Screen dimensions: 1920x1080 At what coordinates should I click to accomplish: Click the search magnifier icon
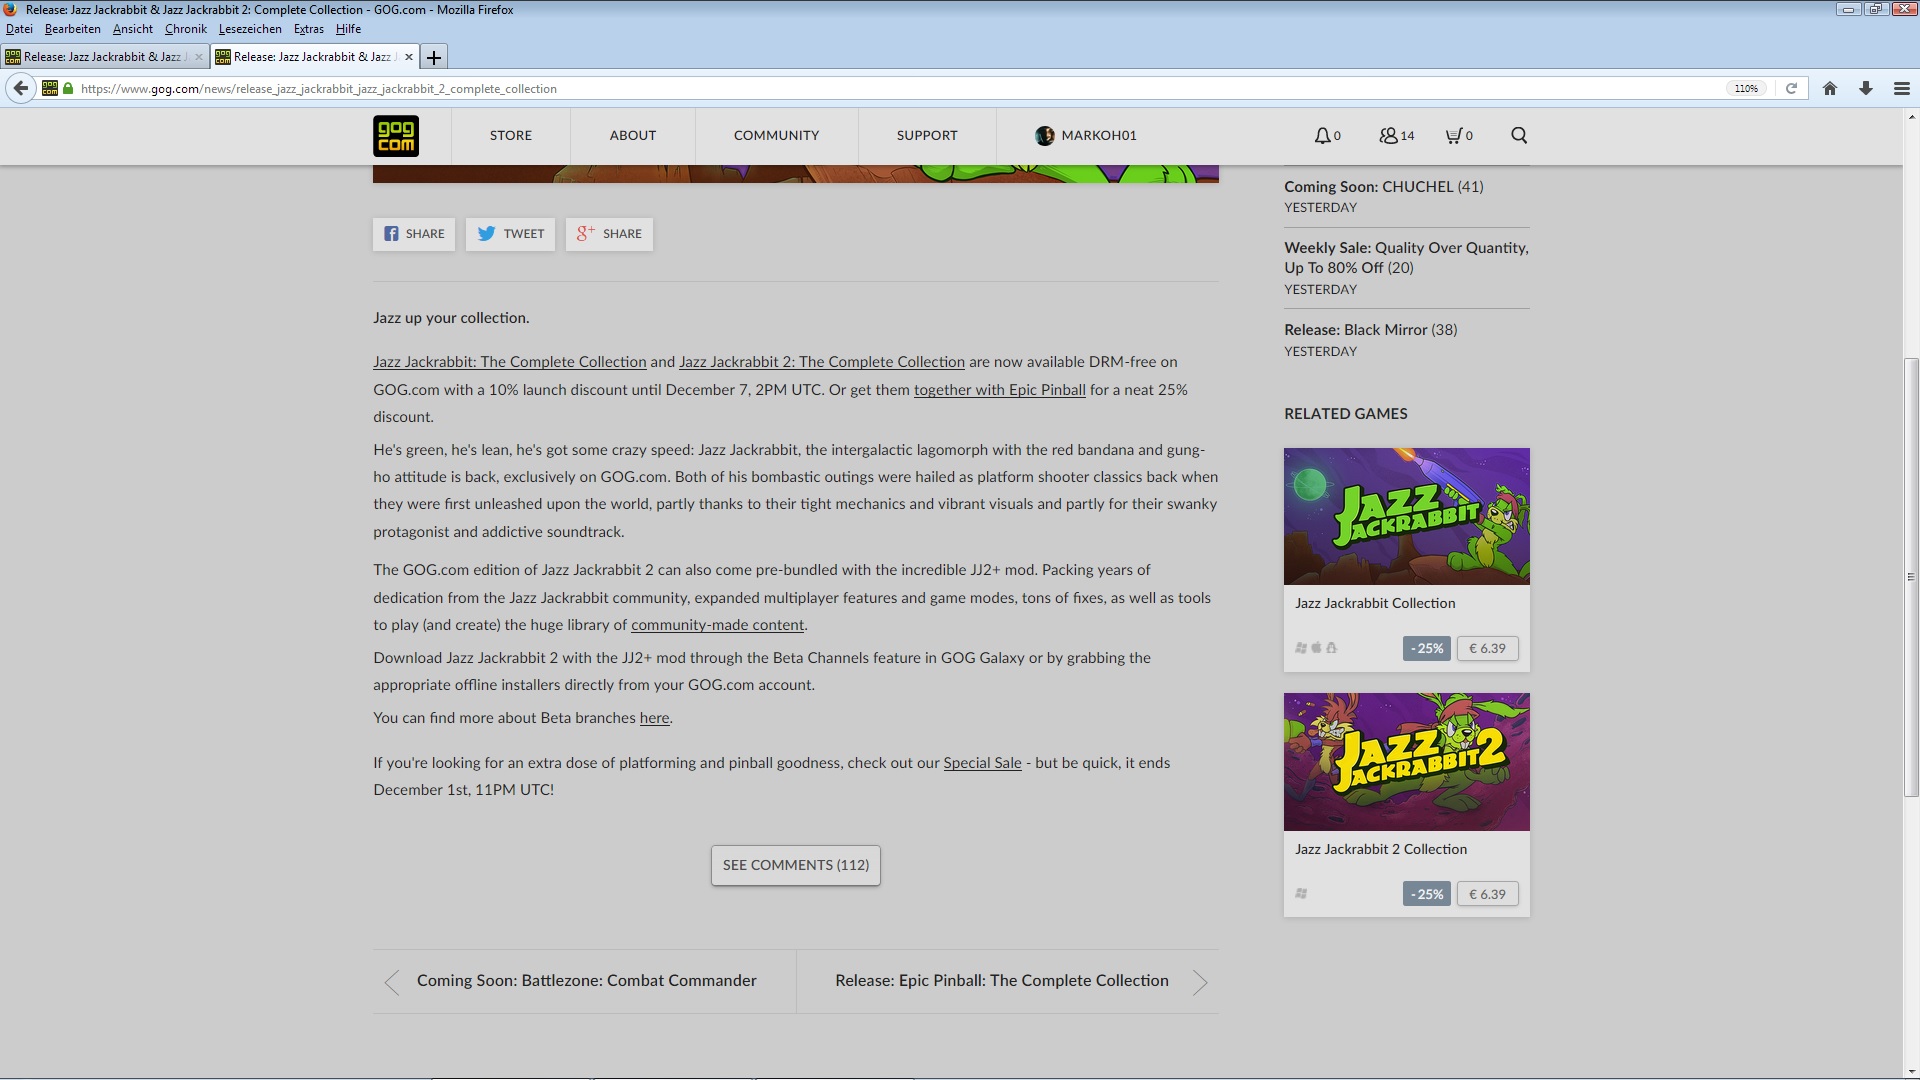click(x=1519, y=135)
